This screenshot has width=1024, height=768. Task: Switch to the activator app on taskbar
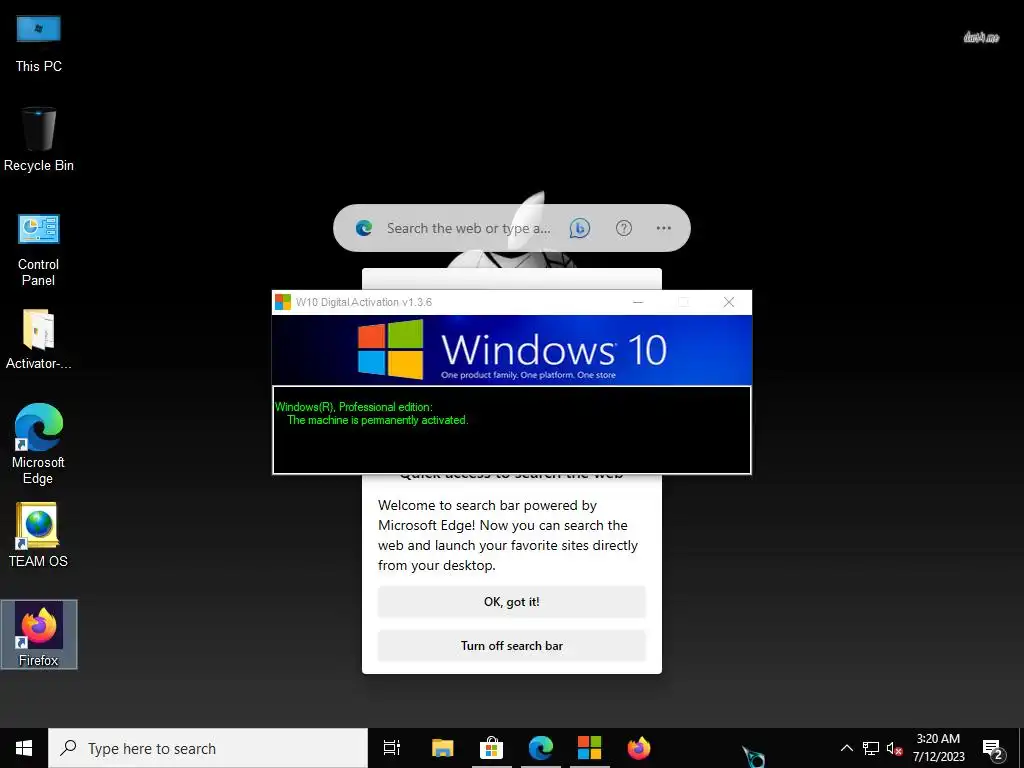pos(589,748)
